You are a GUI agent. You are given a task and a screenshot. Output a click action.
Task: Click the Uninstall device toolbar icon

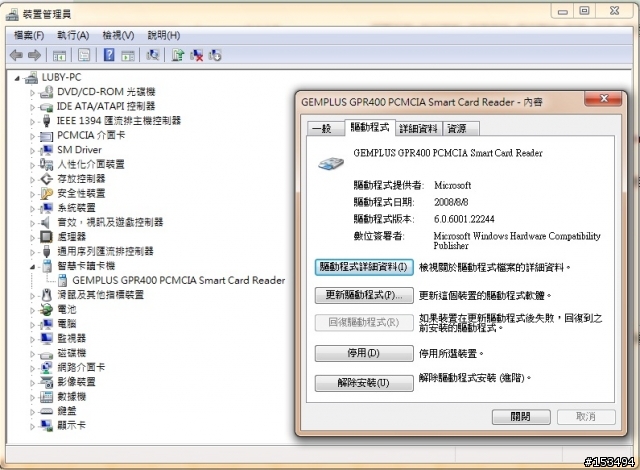pyautogui.click(x=196, y=55)
